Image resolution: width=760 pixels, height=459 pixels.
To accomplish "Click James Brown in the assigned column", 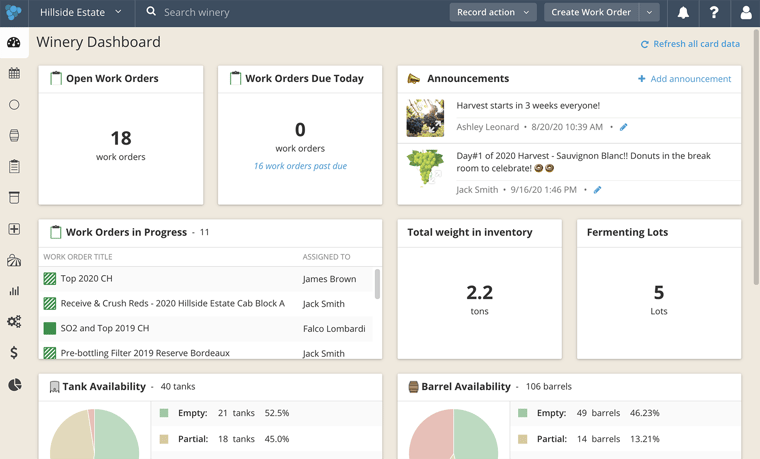I will (329, 279).
